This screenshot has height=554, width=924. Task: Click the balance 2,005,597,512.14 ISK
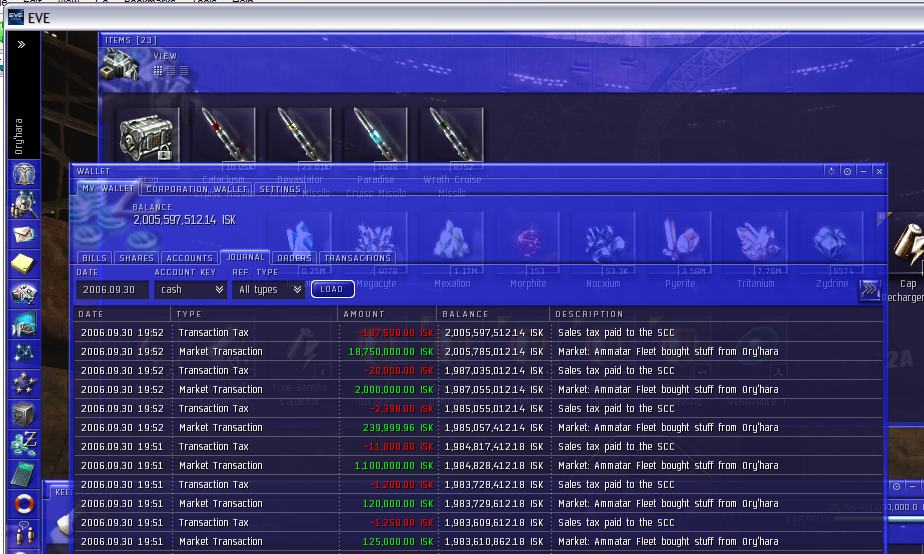pos(184,220)
